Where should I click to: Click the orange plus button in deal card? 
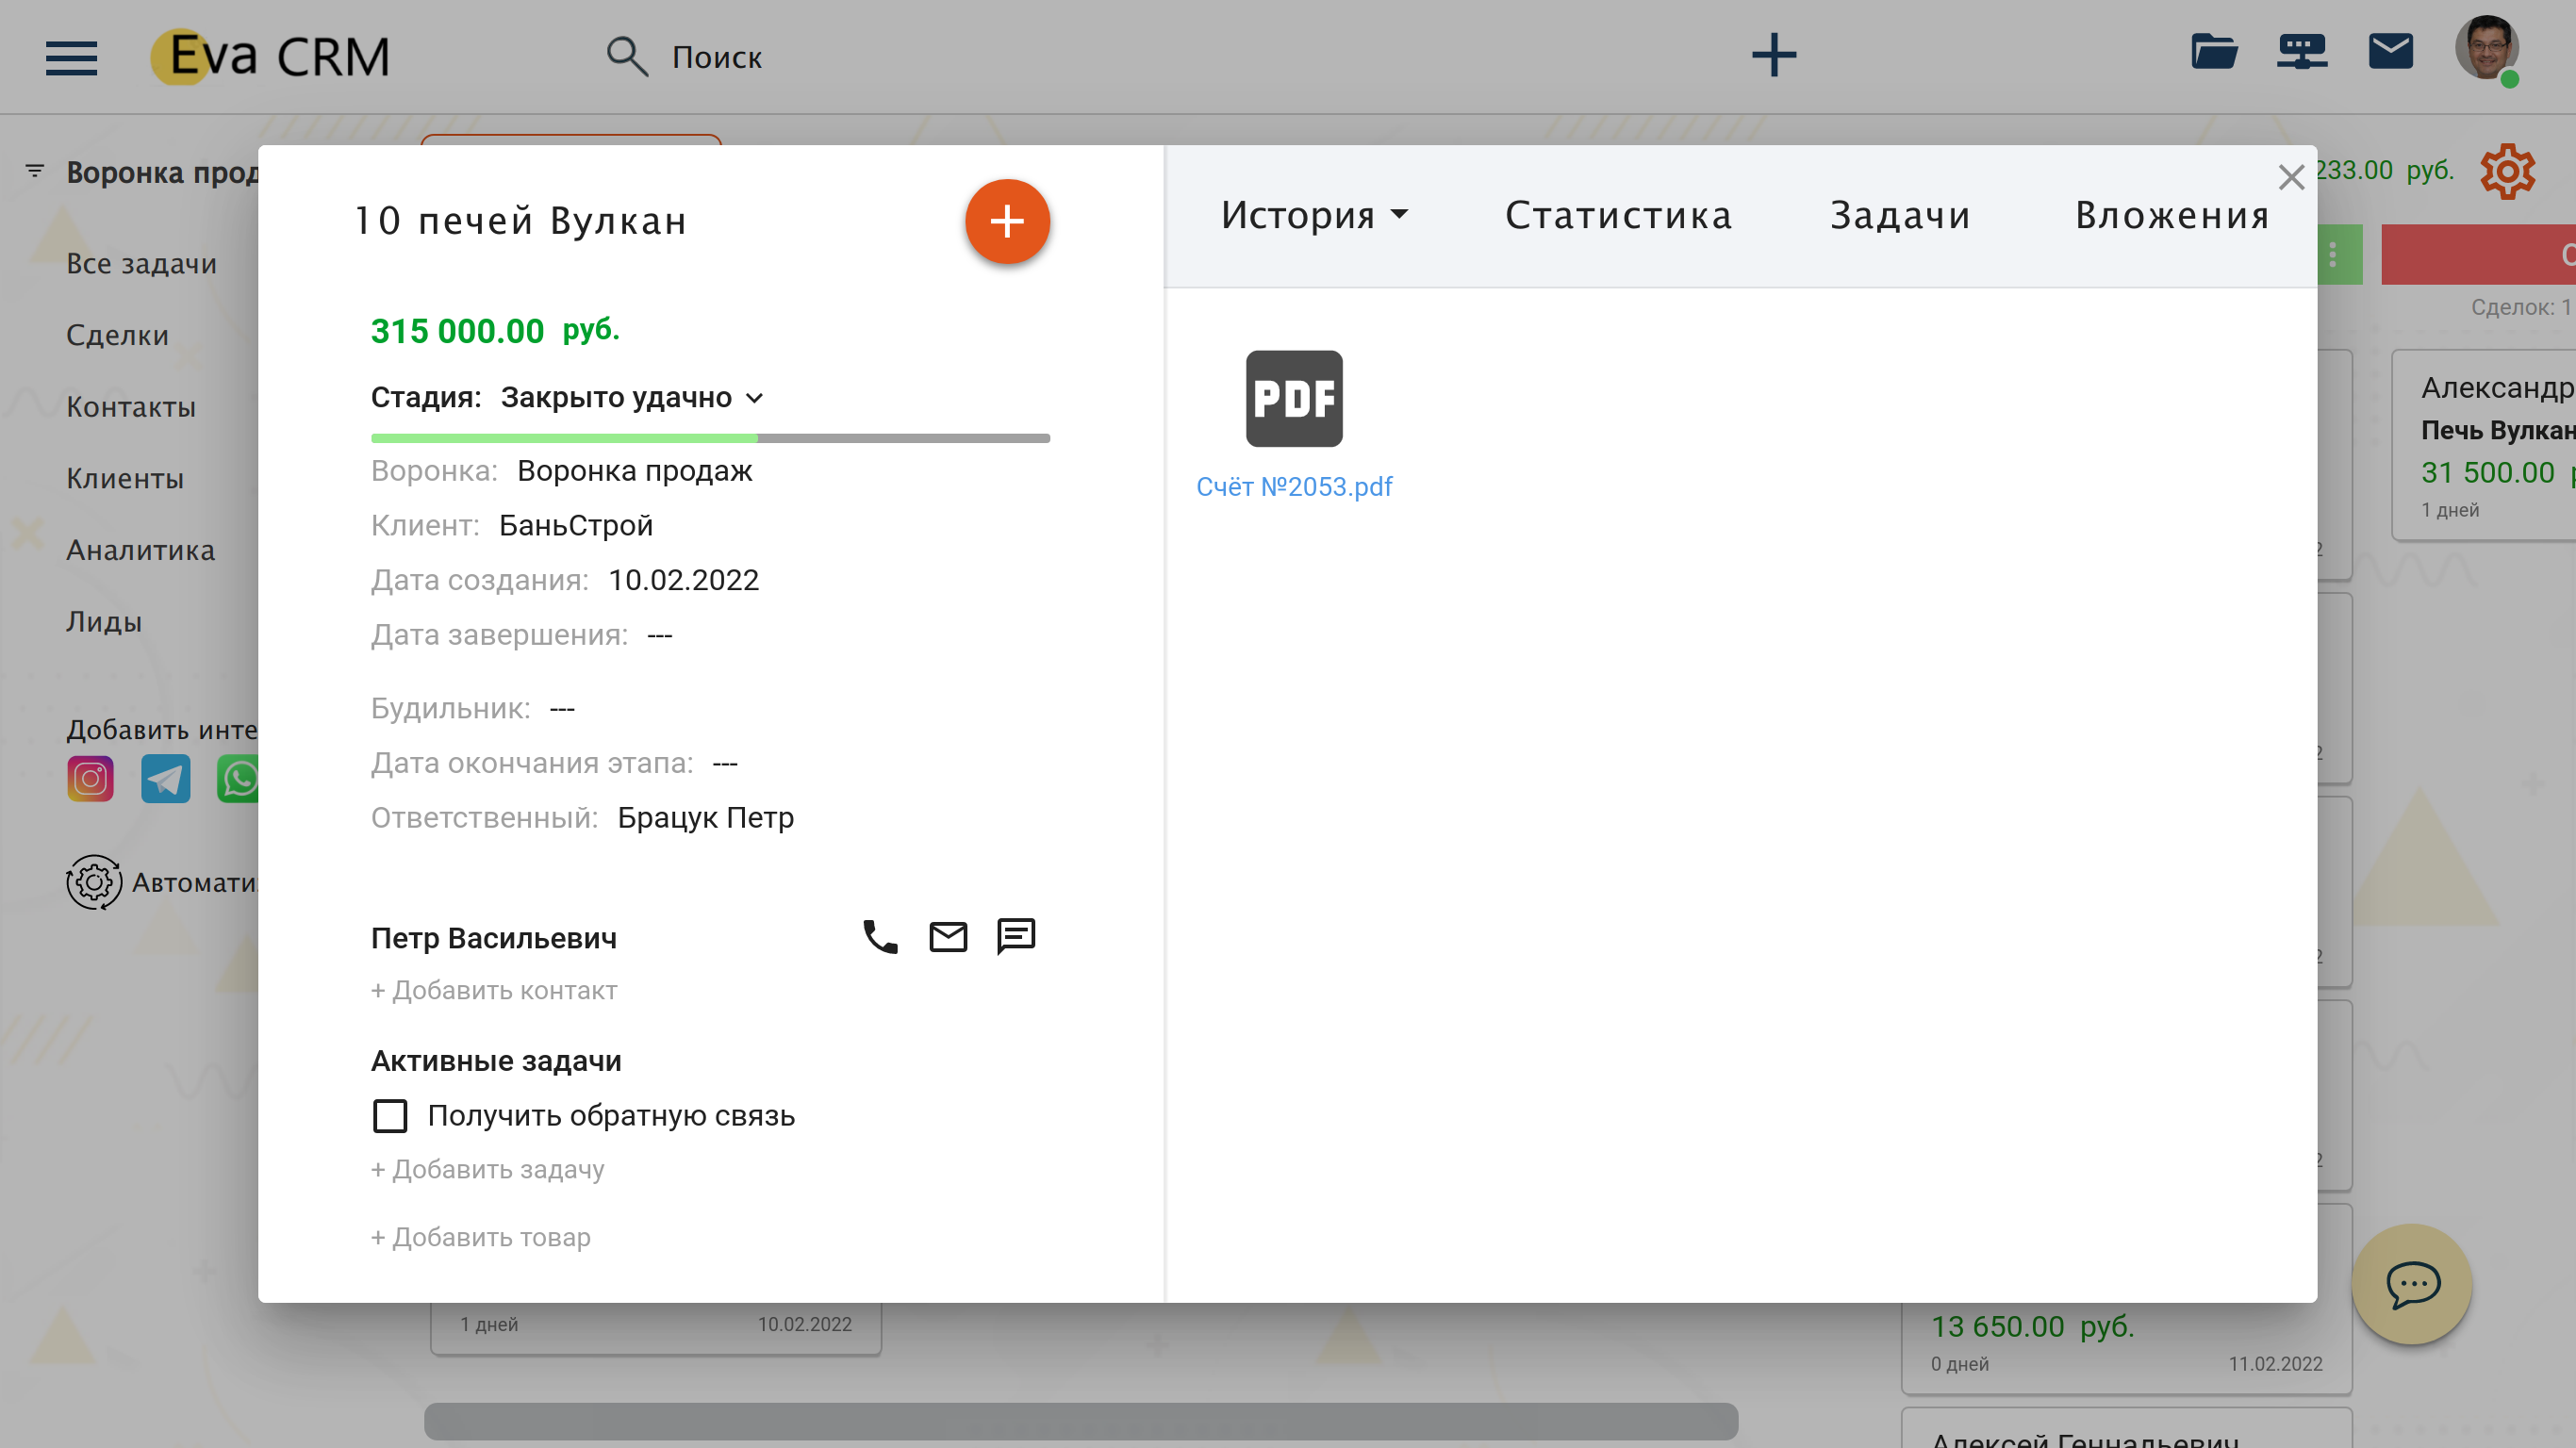pyautogui.click(x=1007, y=221)
